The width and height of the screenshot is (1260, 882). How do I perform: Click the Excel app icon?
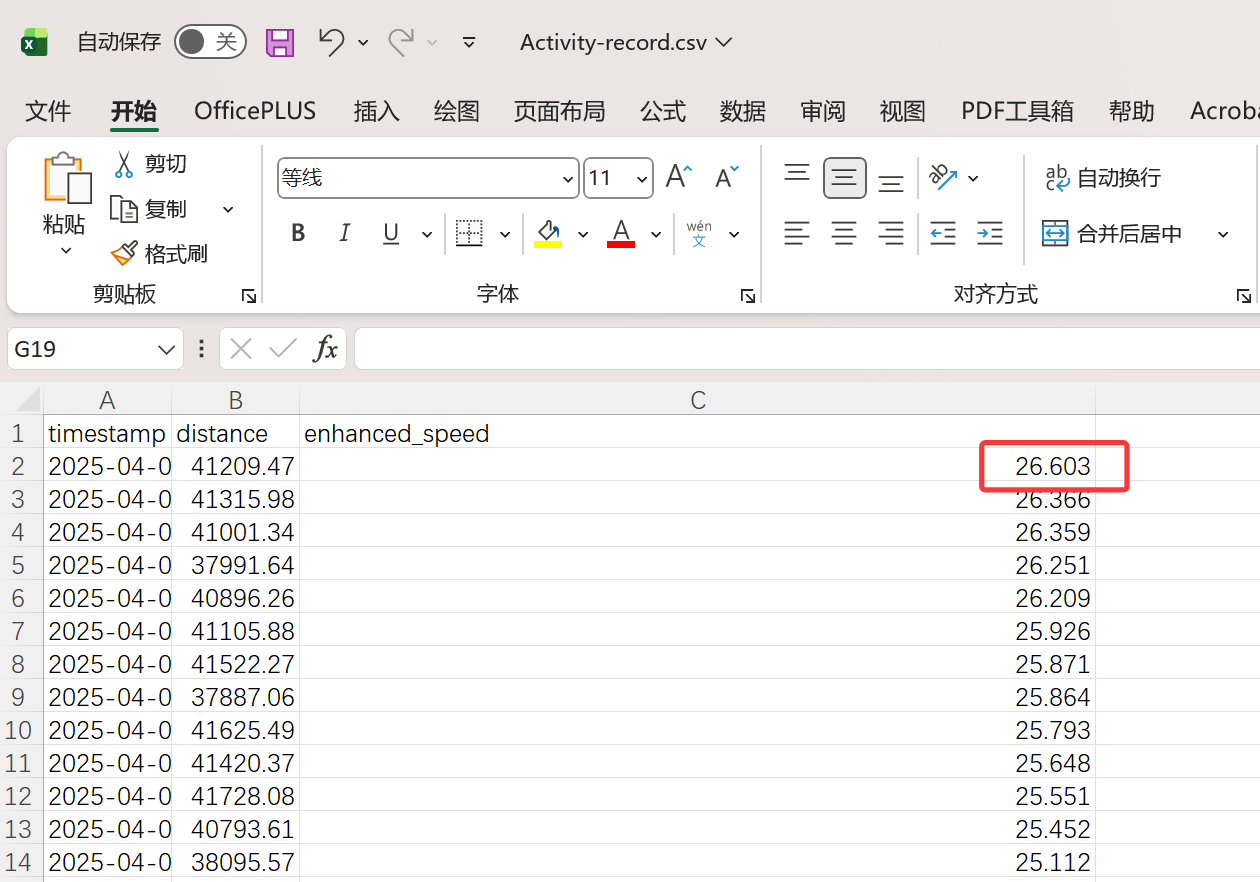tap(35, 42)
